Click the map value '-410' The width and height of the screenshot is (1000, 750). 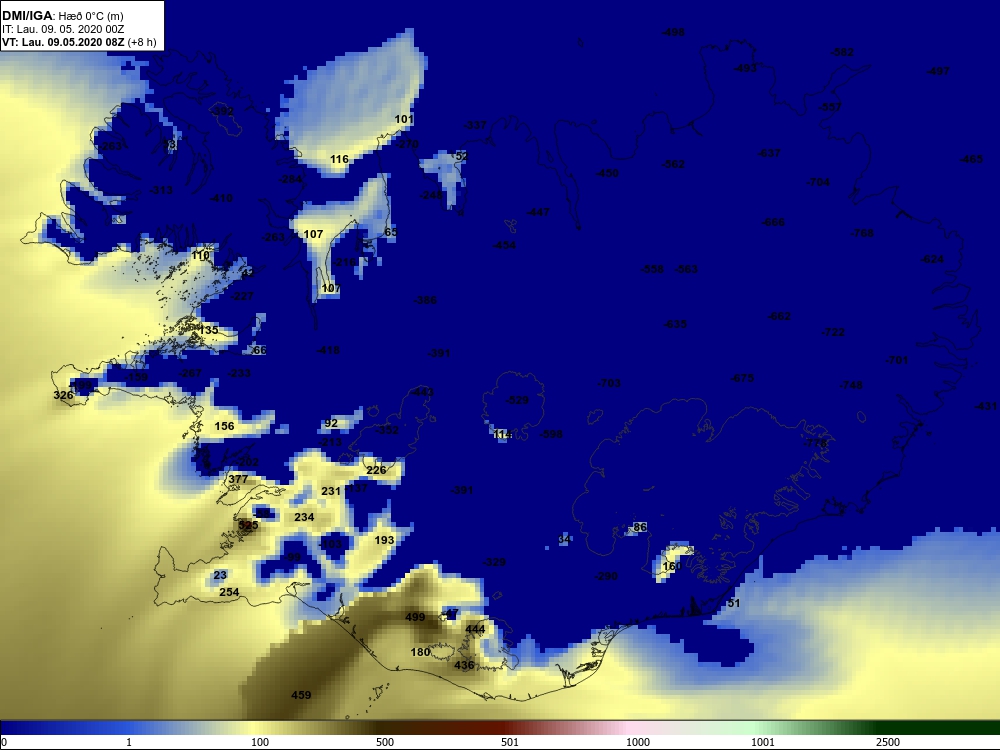point(221,198)
